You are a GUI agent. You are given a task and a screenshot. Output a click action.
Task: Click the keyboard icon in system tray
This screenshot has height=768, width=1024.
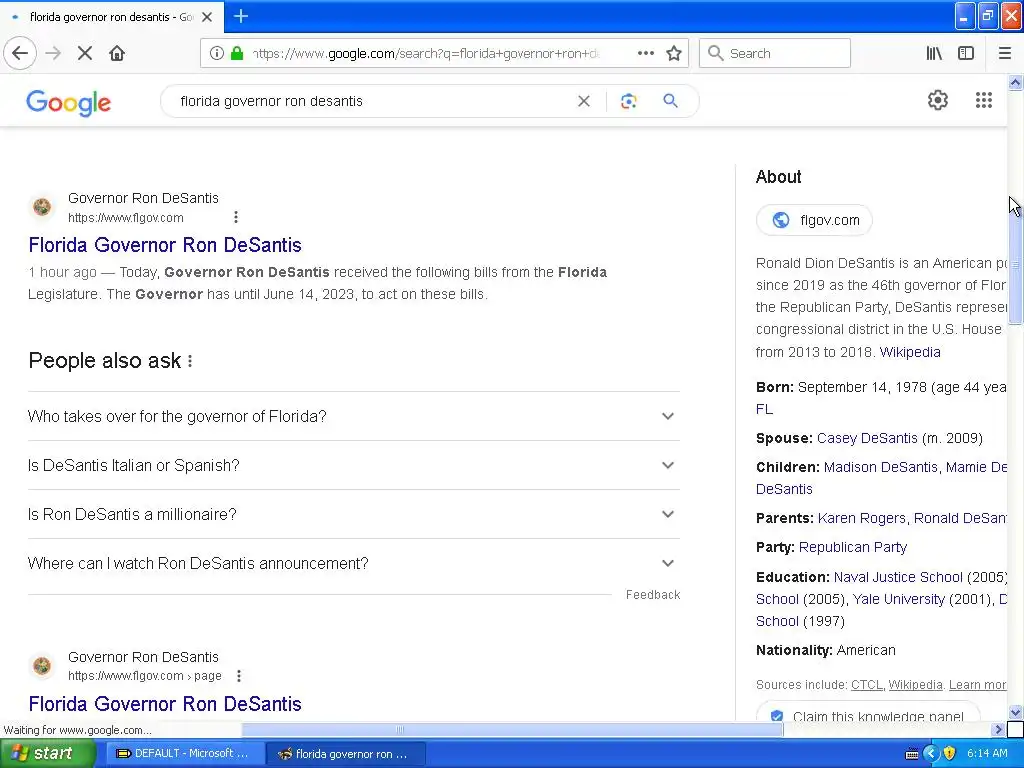pyautogui.click(x=912, y=754)
